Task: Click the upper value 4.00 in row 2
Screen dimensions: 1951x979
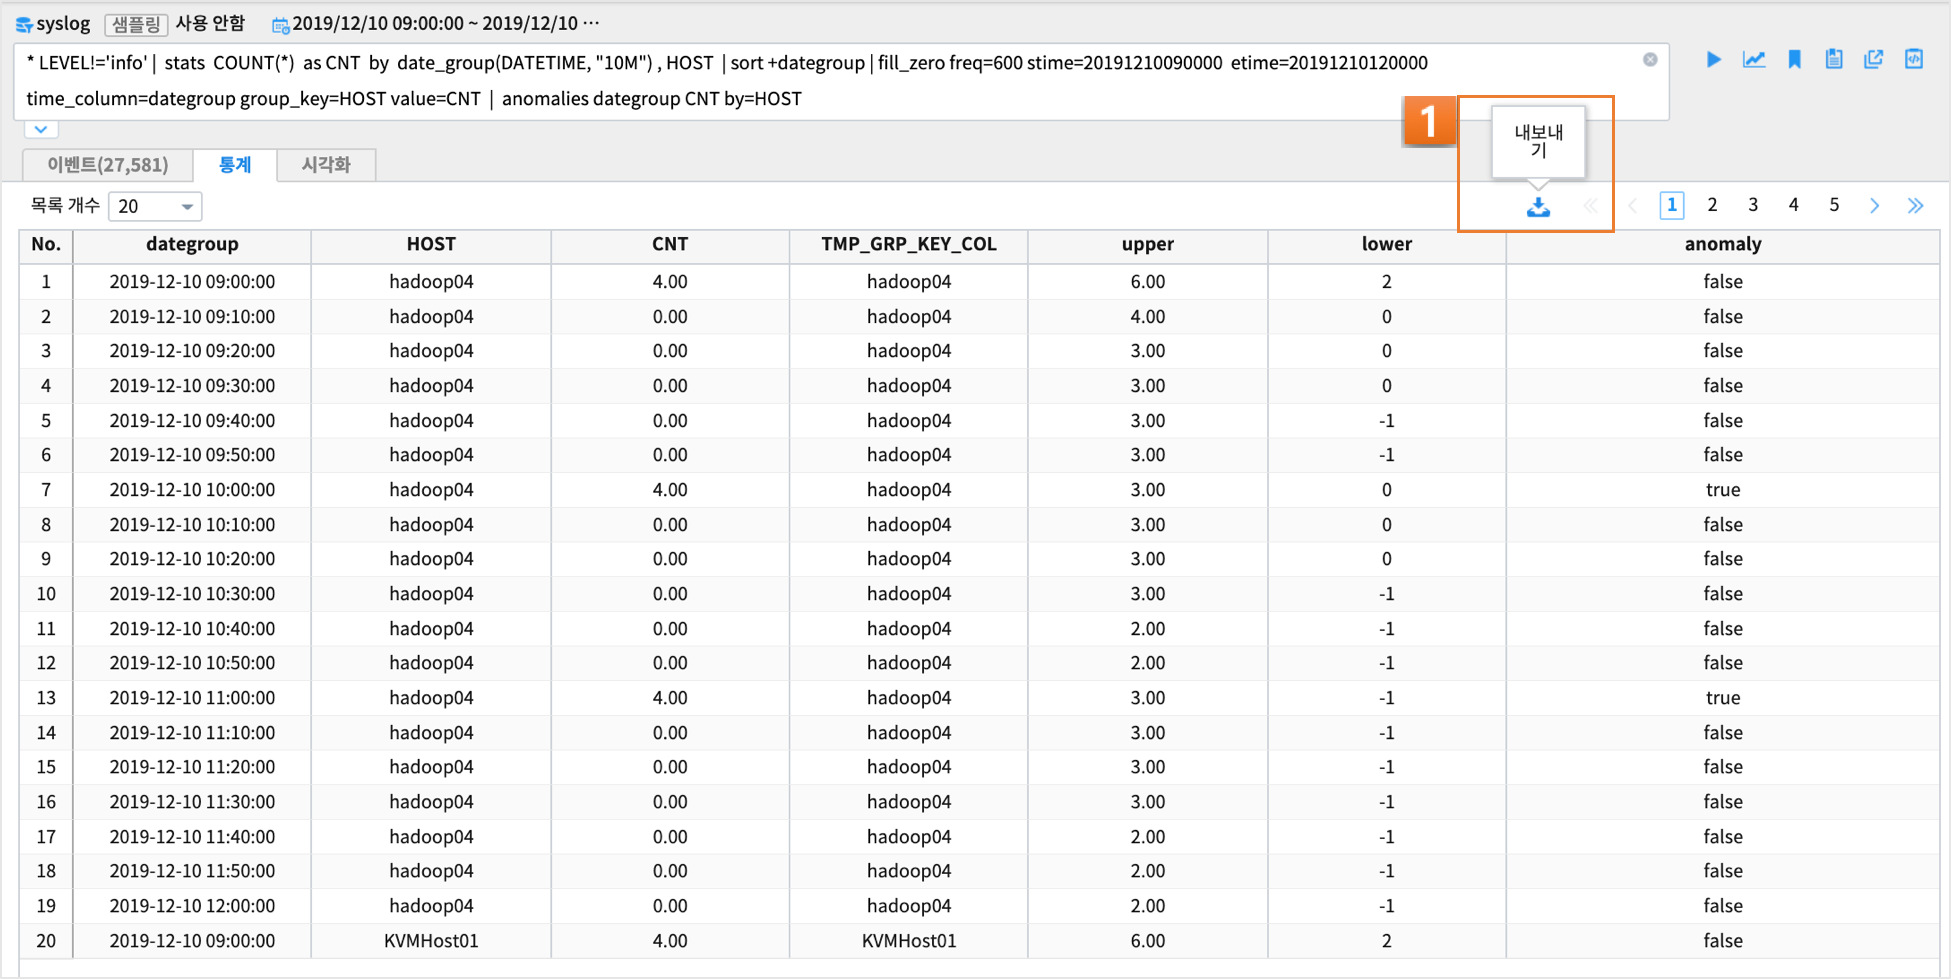Action: tap(1148, 317)
